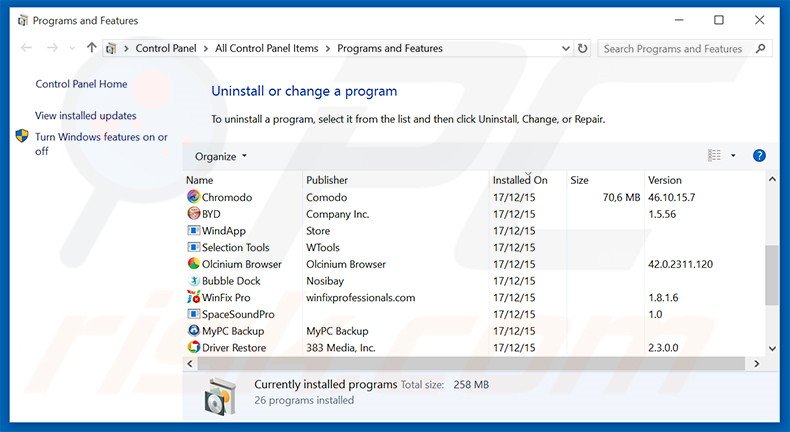The width and height of the screenshot is (790, 432).
Task: Navigate forward with the right arrow
Action: (x=52, y=48)
